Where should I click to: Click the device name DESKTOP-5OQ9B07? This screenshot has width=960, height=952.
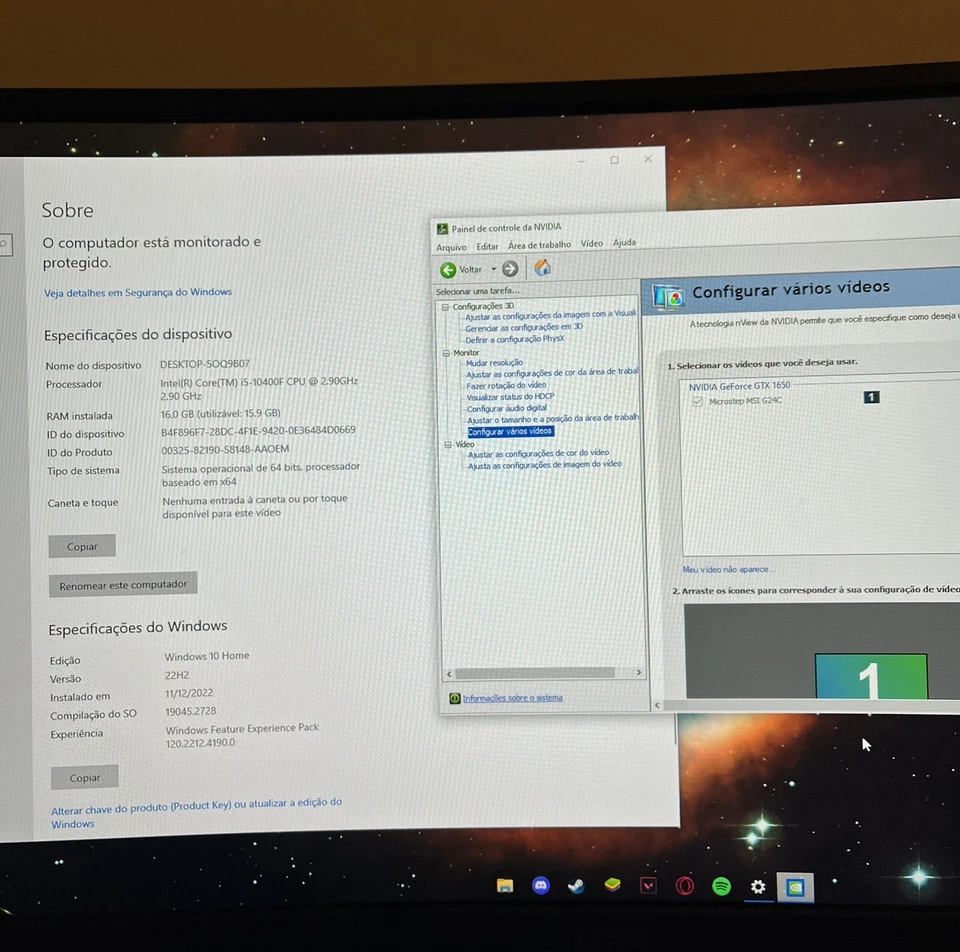(x=204, y=364)
